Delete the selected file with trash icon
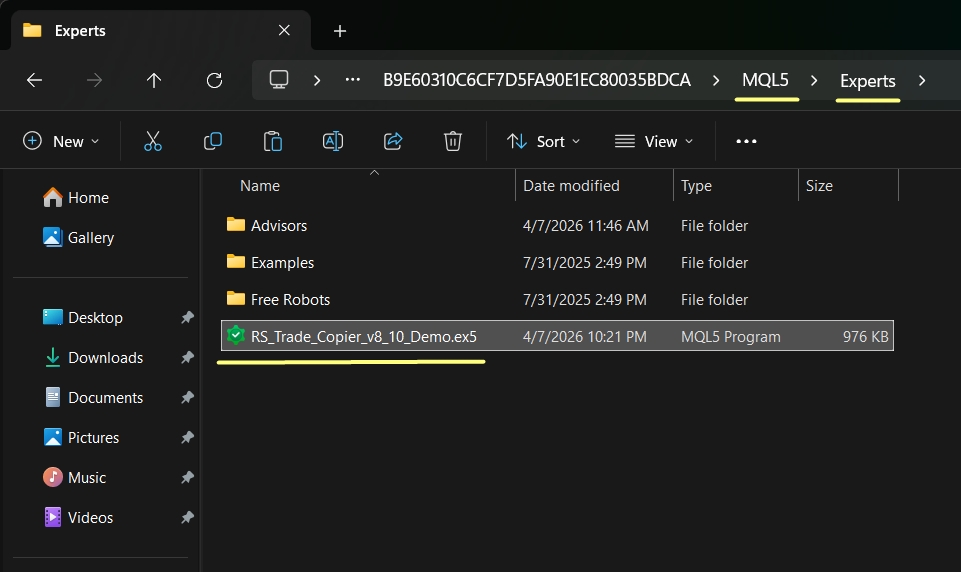Viewport: 961px width, 572px height. pyautogui.click(x=452, y=141)
